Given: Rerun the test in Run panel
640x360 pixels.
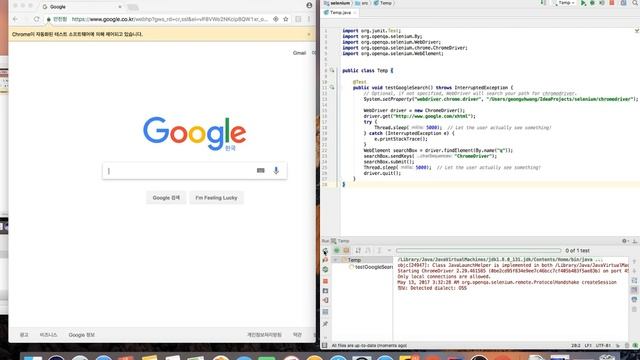Looking at the screenshot, I should pyautogui.click(x=325, y=251).
